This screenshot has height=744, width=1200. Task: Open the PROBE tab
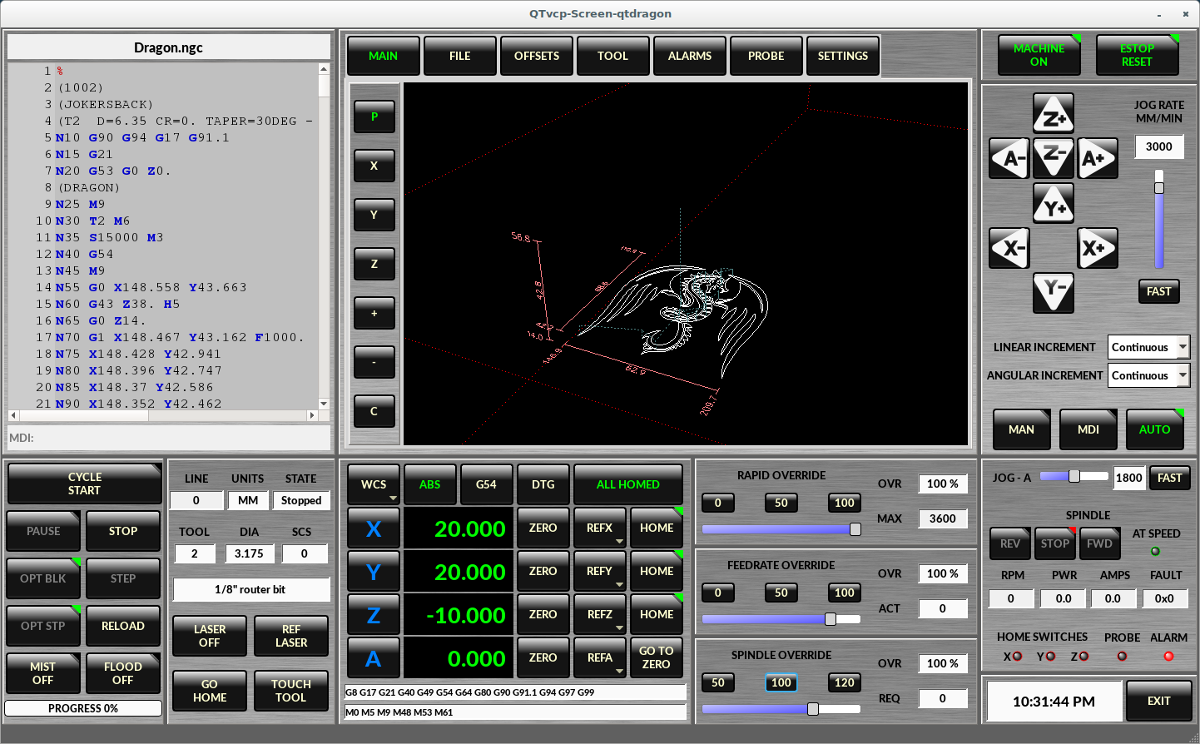(766, 55)
